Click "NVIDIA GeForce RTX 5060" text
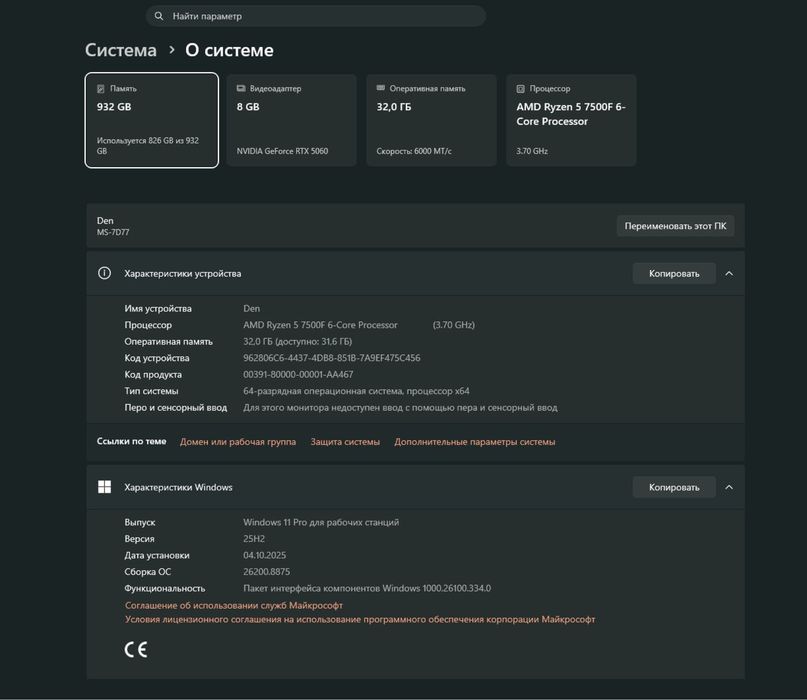This screenshot has height=700, width=807. pyautogui.click(x=282, y=151)
